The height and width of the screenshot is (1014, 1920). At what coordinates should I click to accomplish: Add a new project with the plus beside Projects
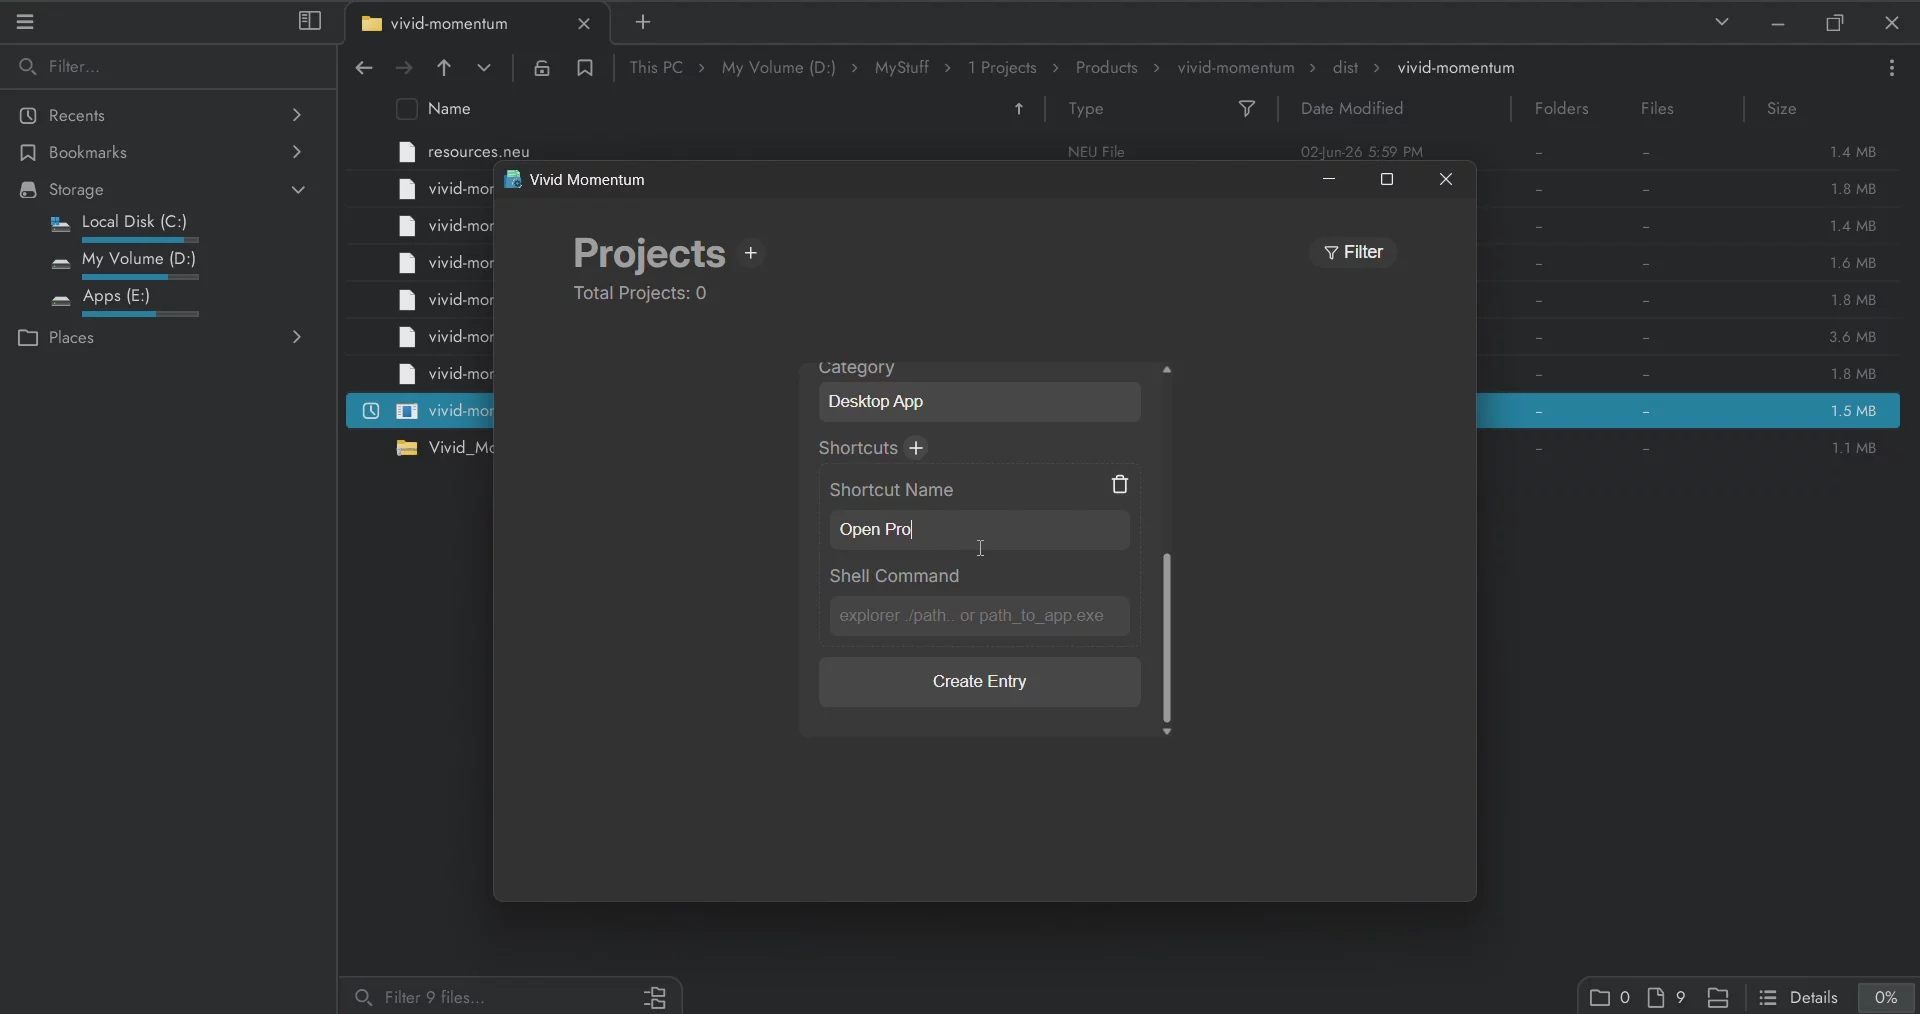click(752, 254)
